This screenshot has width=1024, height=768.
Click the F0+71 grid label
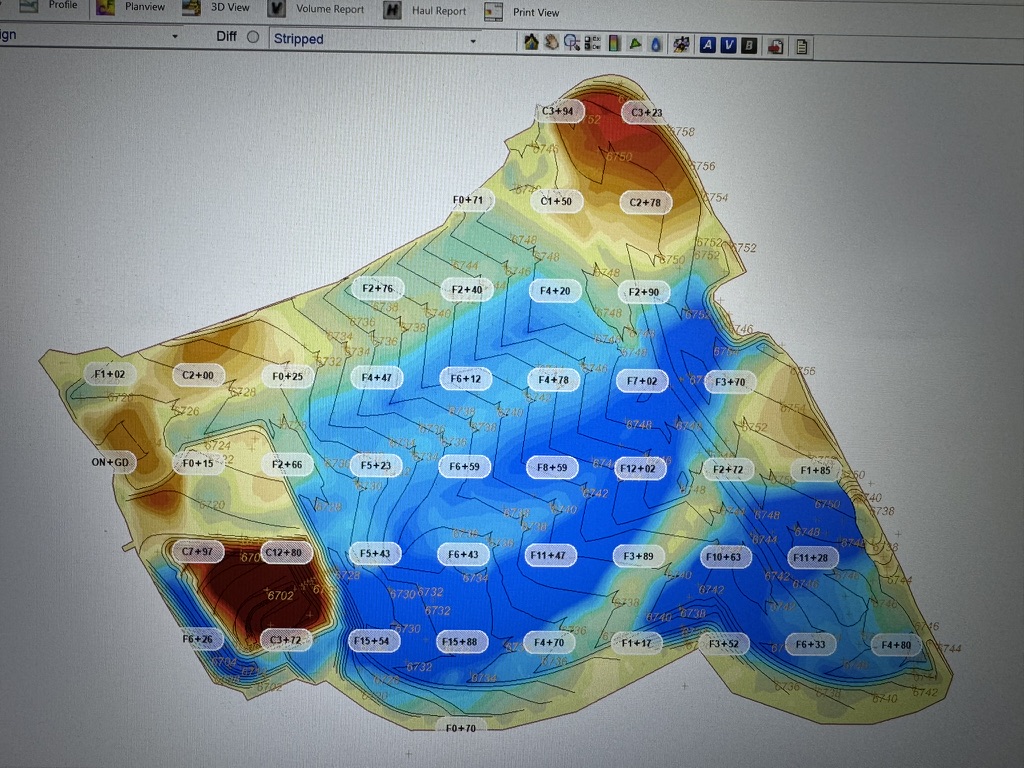click(x=468, y=200)
